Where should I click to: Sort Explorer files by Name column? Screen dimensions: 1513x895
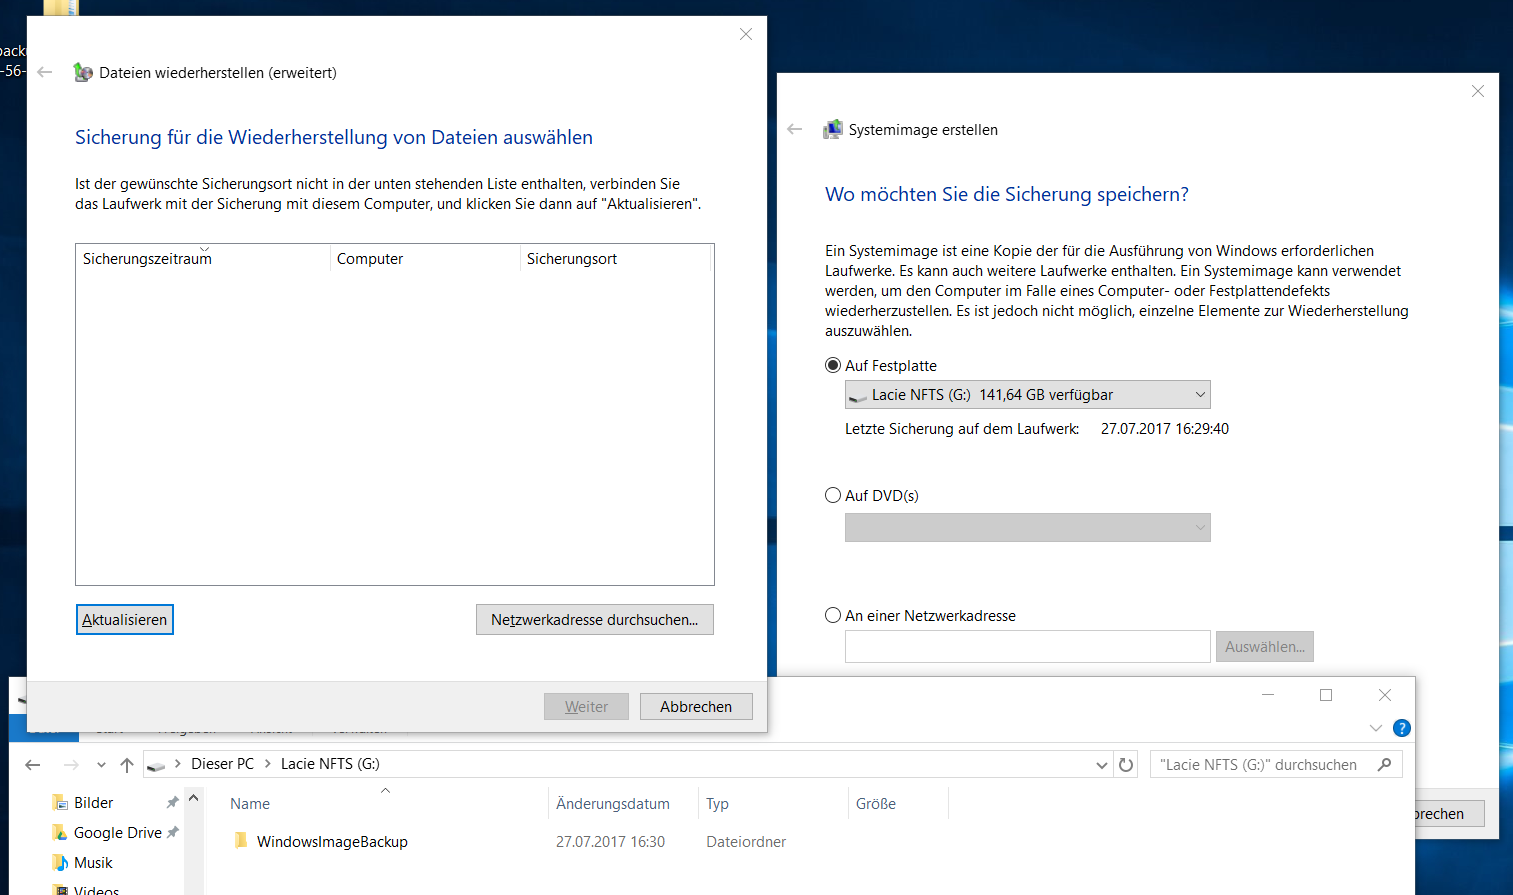click(x=385, y=803)
